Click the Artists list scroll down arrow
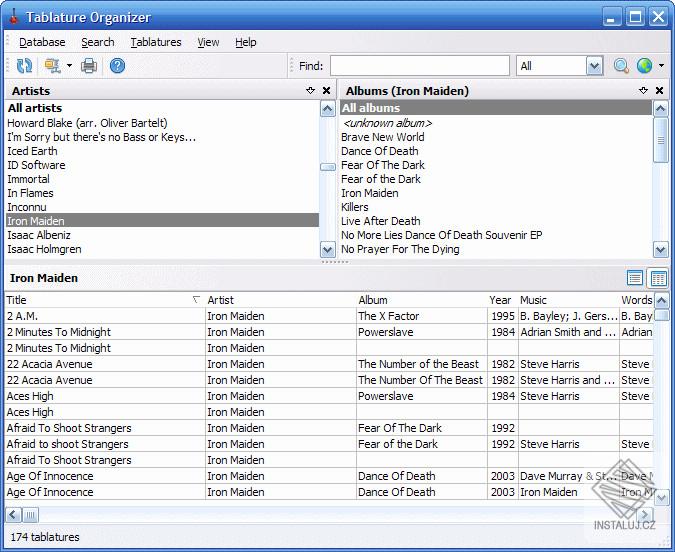The width and height of the screenshot is (675, 552). [328, 249]
